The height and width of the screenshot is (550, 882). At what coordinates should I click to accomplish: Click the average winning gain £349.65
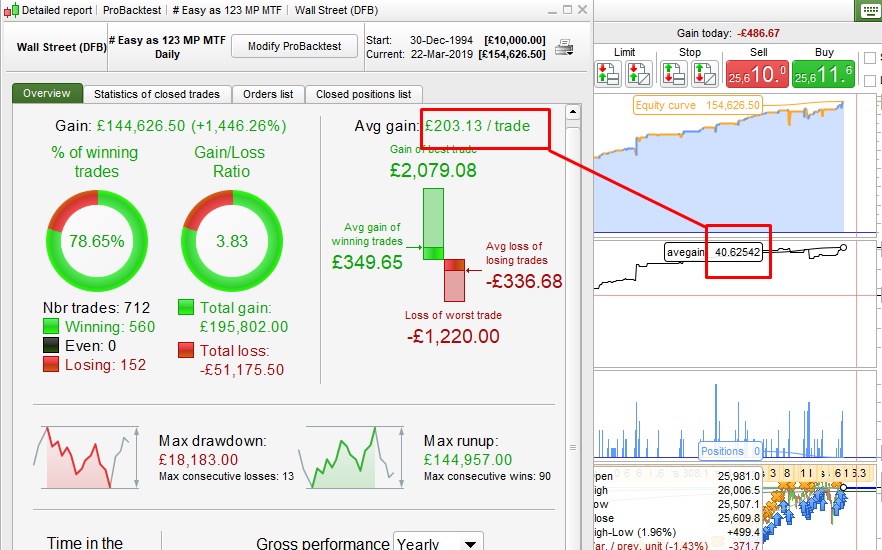pyautogui.click(x=367, y=262)
